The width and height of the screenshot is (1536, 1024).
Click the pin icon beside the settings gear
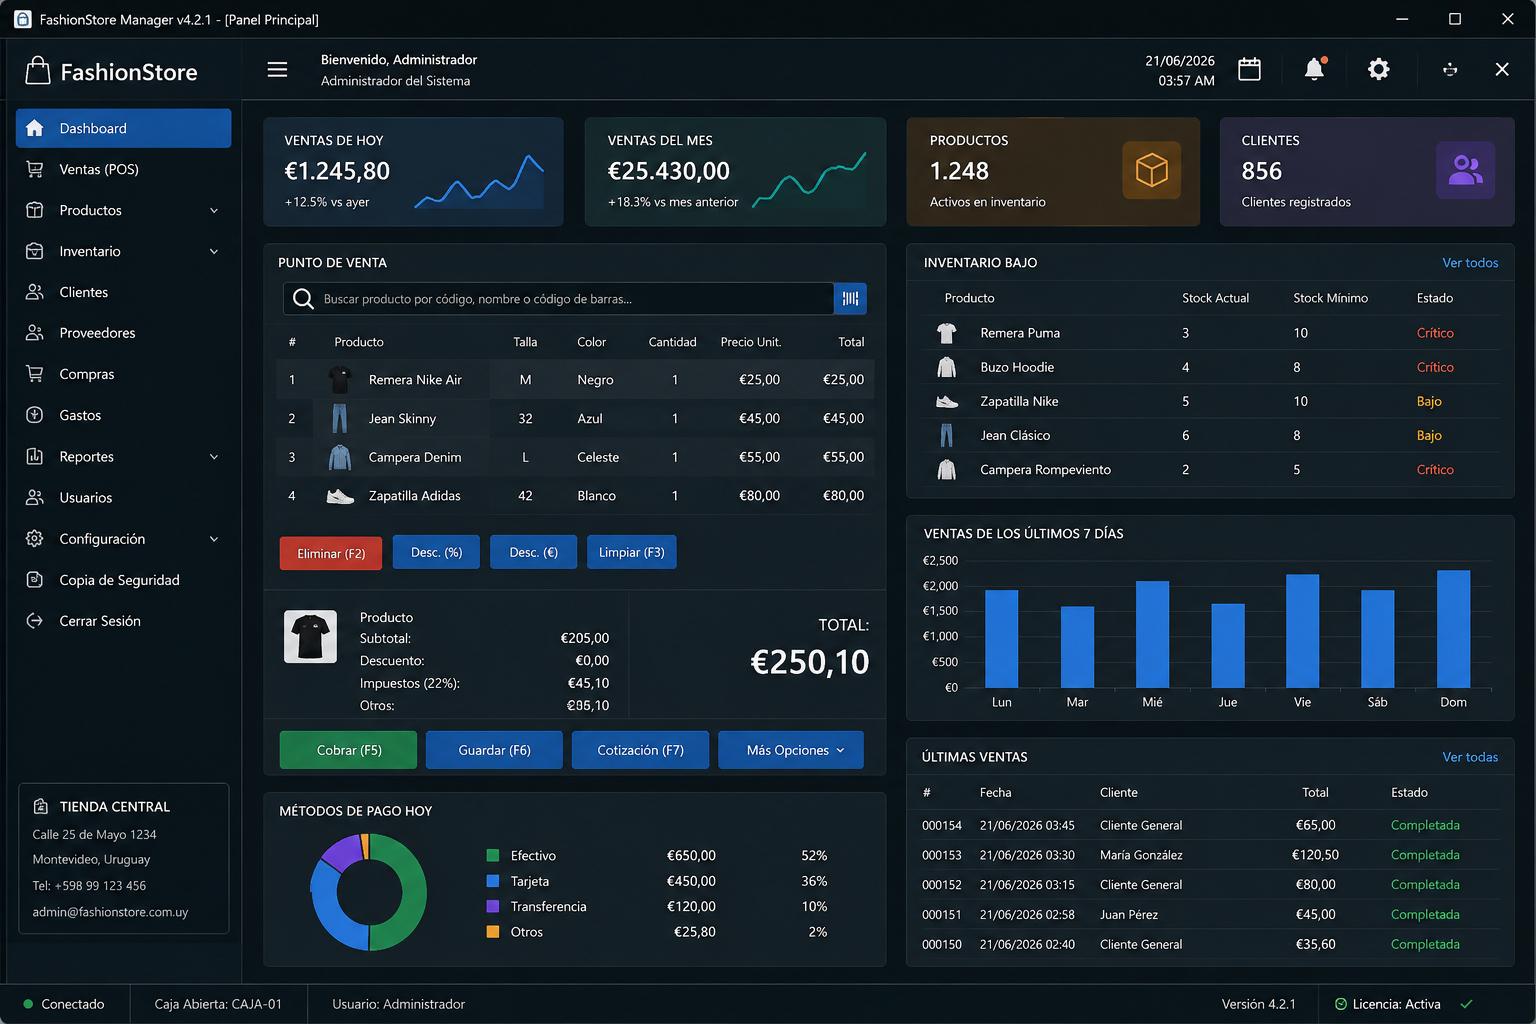pyautogui.click(x=1450, y=69)
